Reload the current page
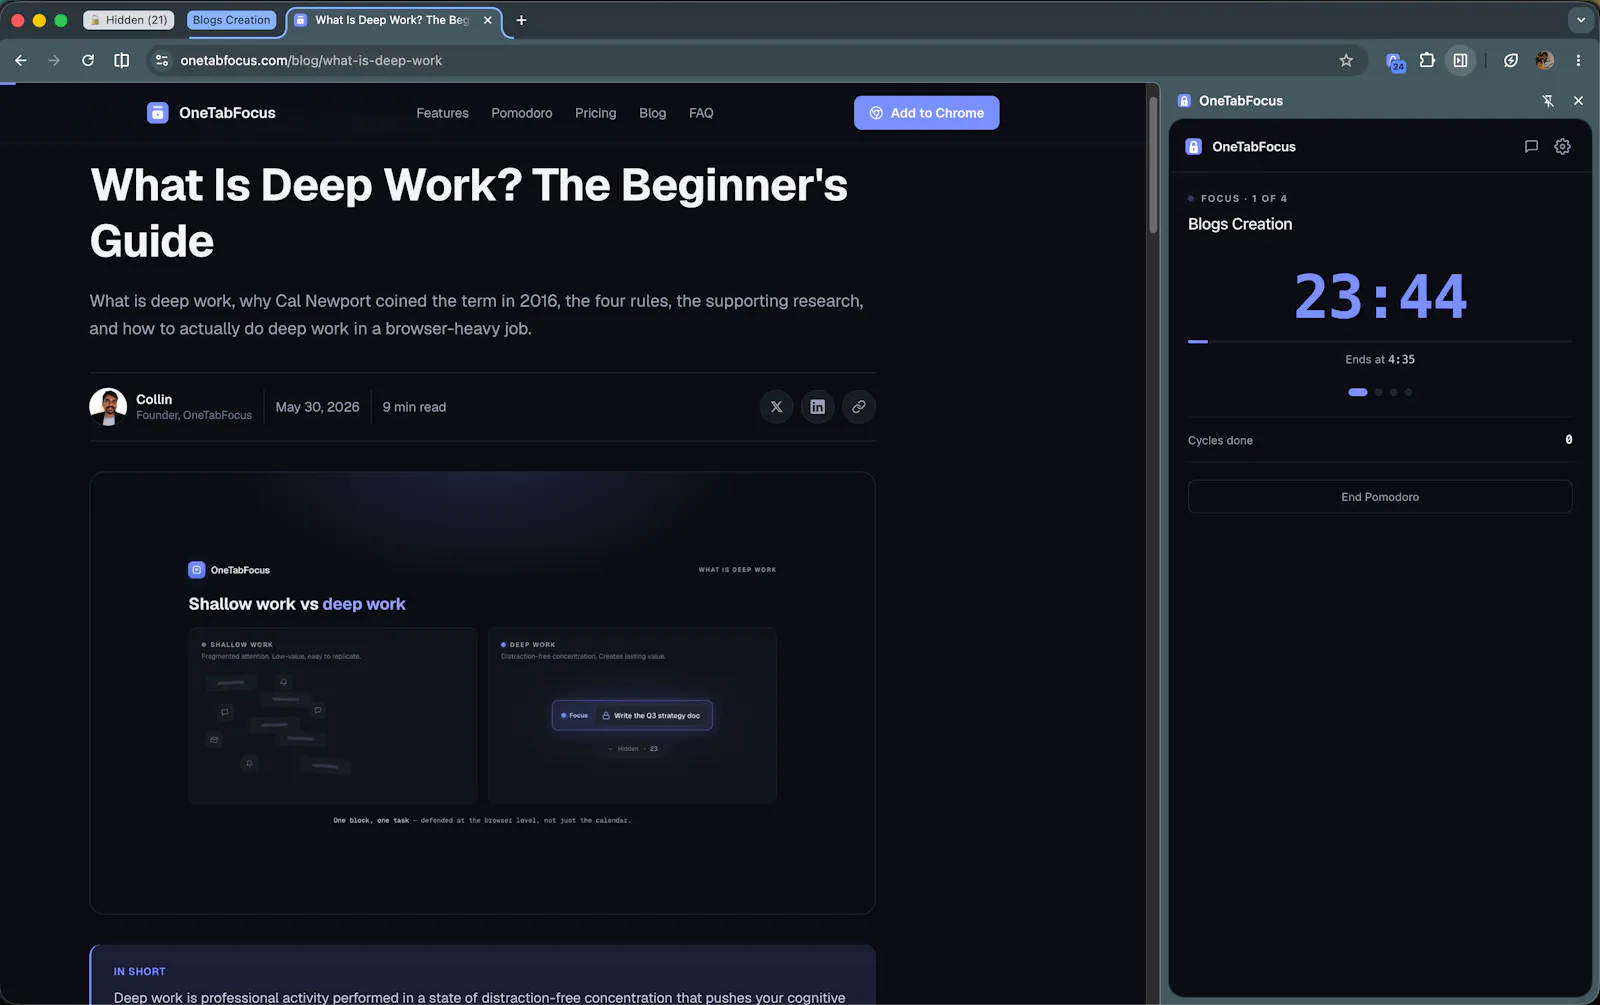Viewport: 1600px width, 1005px height. [x=88, y=60]
